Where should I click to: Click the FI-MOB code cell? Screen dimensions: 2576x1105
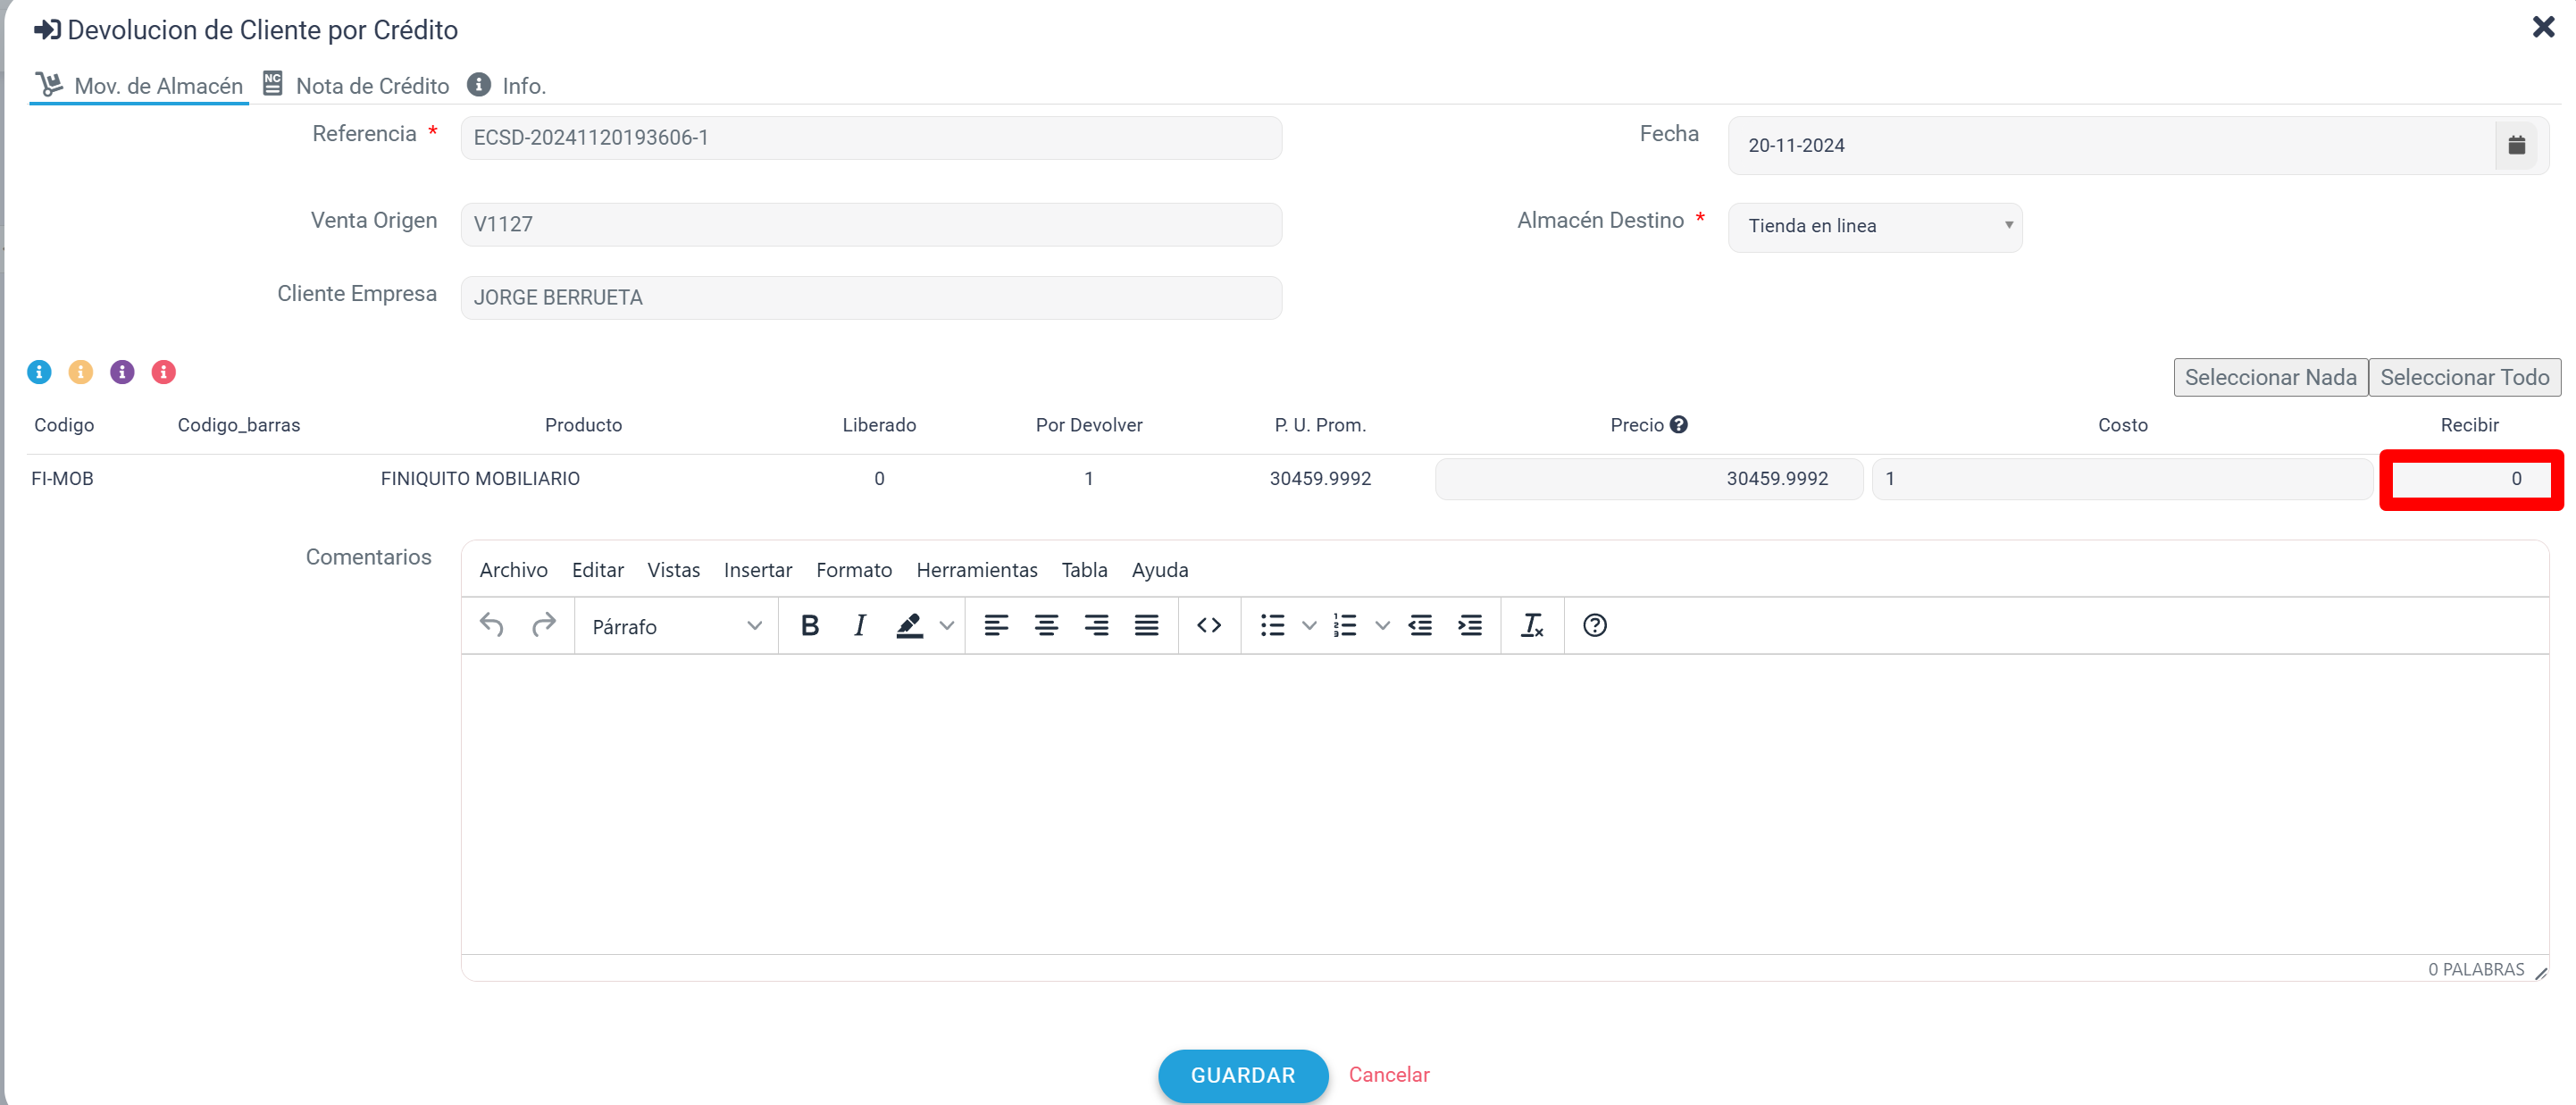[62, 479]
